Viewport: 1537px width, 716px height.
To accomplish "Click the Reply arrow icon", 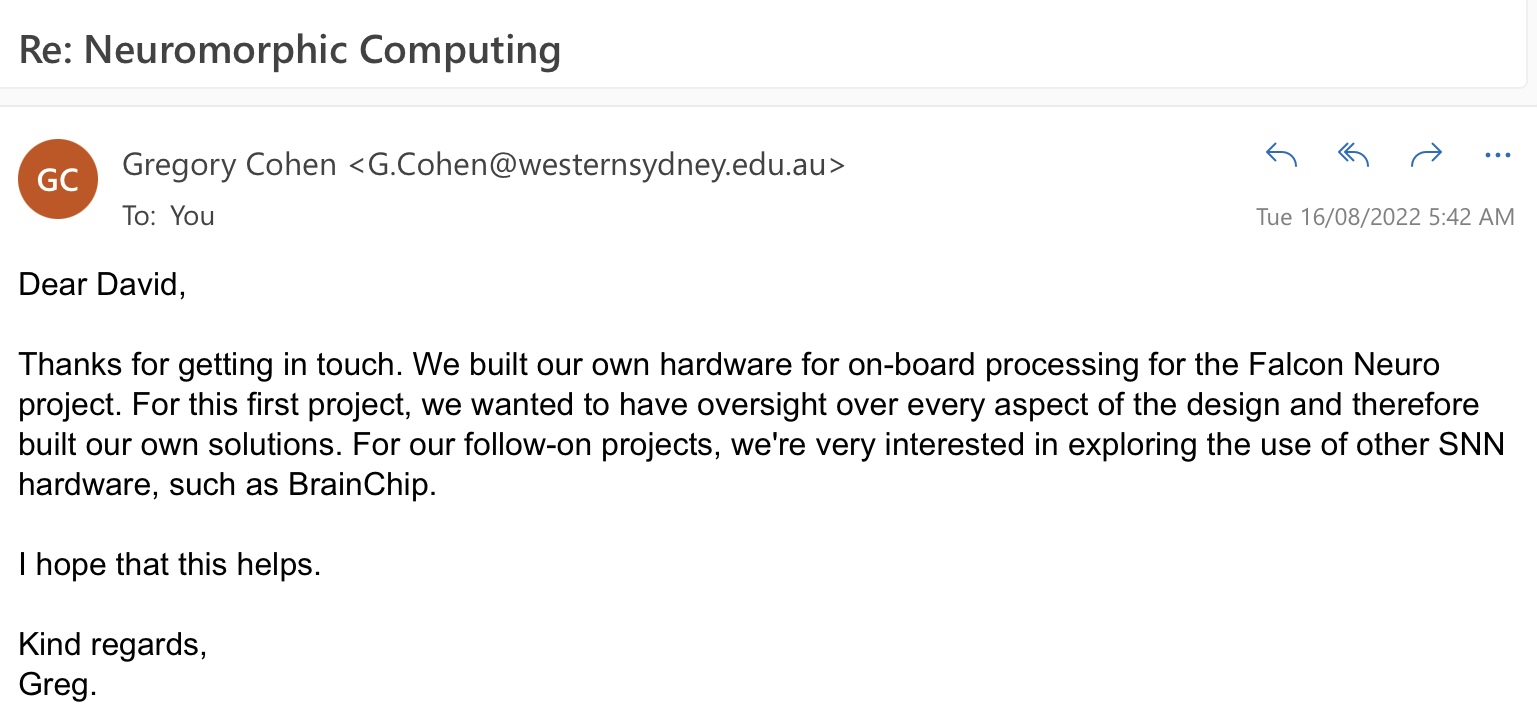I will (1281, 154).
